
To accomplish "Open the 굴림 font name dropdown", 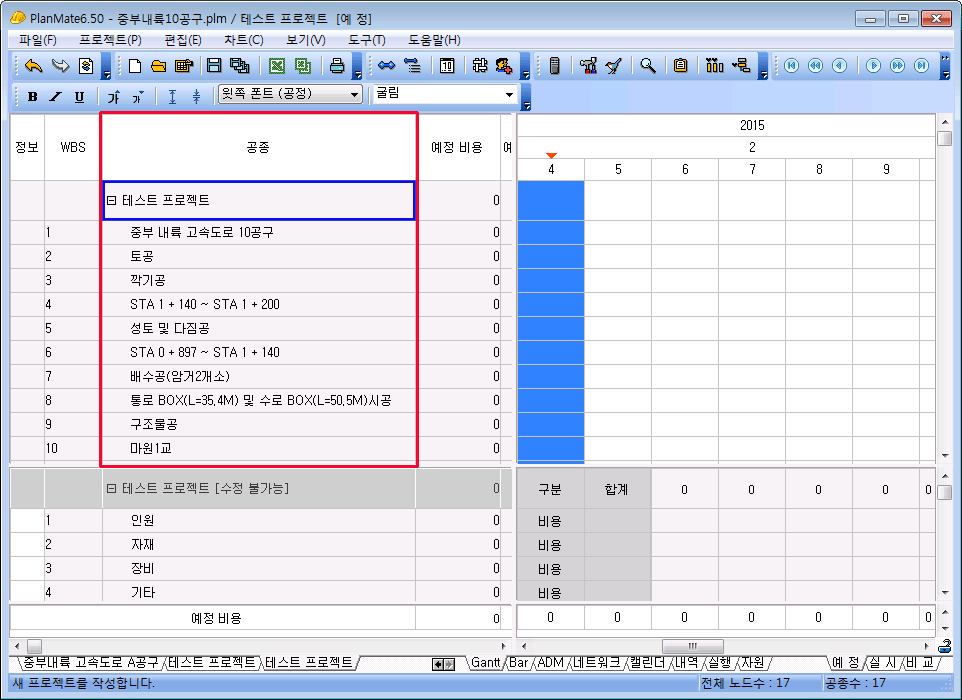I will [x=510, y=94].
